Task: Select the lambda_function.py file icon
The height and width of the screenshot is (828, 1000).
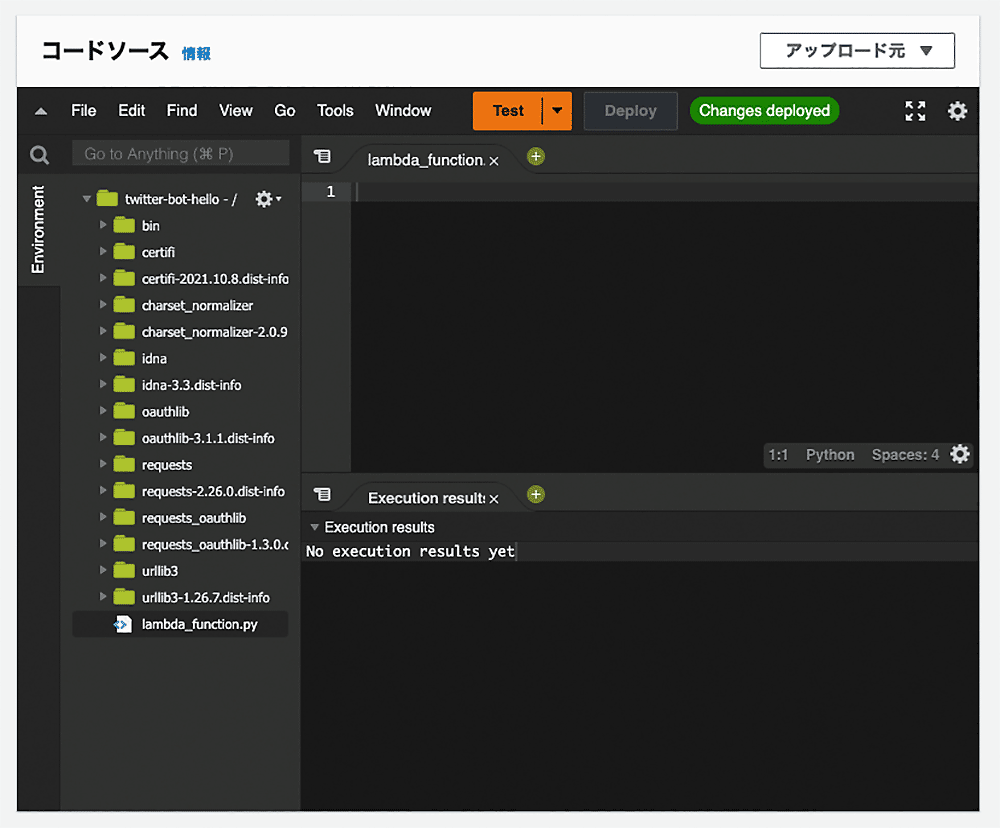Action: pos(122,625)
